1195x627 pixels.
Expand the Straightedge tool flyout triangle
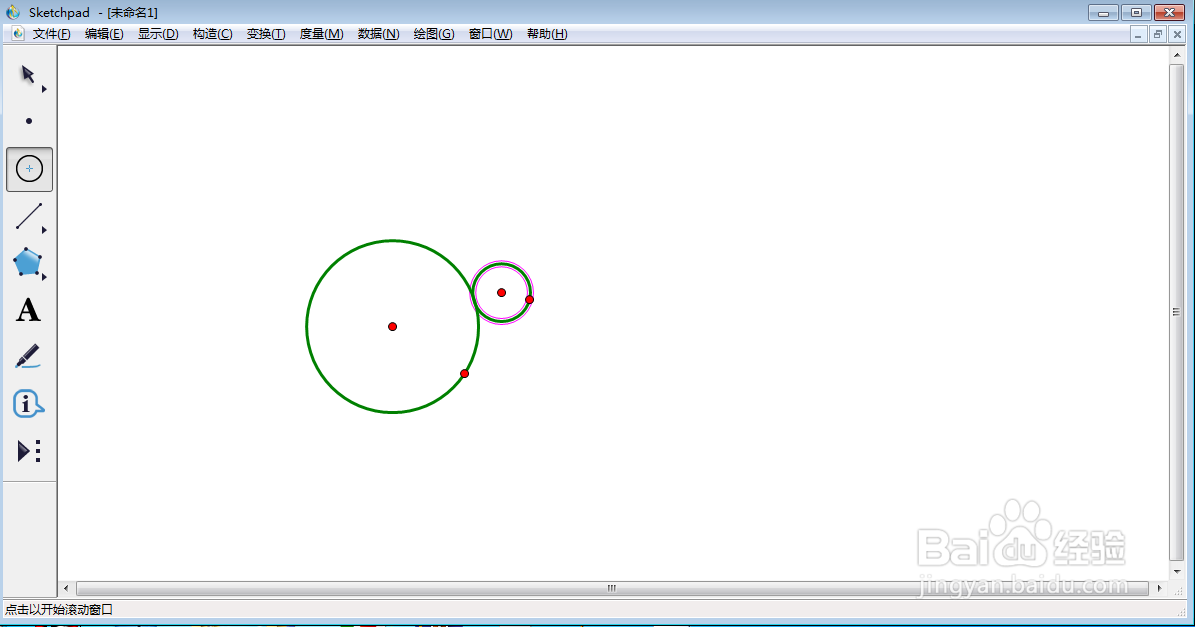click(44, 230)
